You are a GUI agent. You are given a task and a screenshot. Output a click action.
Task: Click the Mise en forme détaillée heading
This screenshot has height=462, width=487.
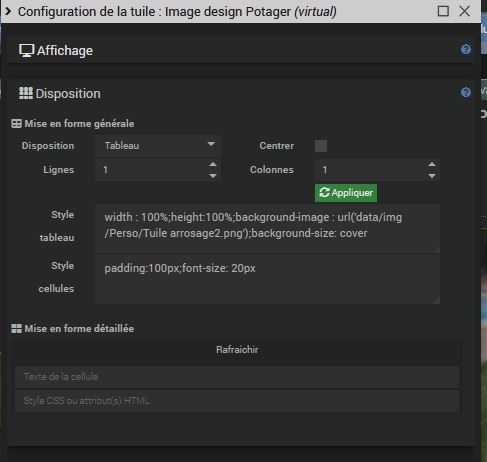tap(79, 329)
